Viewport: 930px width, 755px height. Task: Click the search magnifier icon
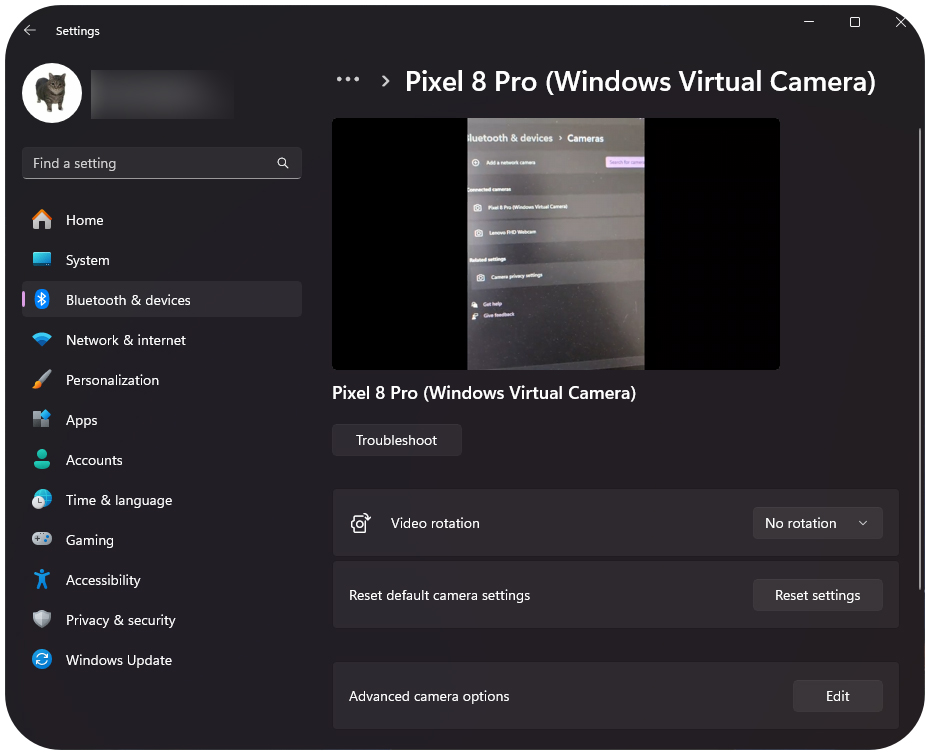(x=283, y=163)
